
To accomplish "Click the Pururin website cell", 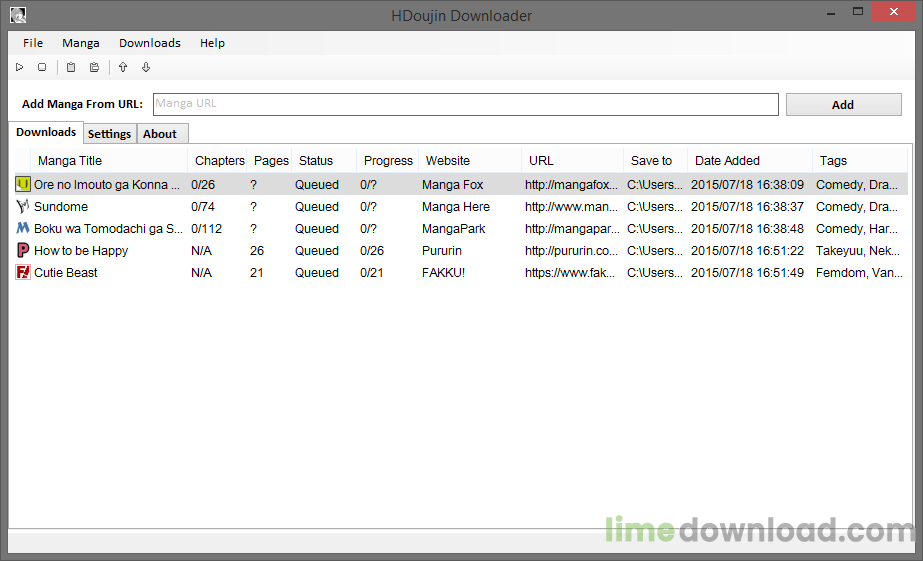I will pos(441,251).
